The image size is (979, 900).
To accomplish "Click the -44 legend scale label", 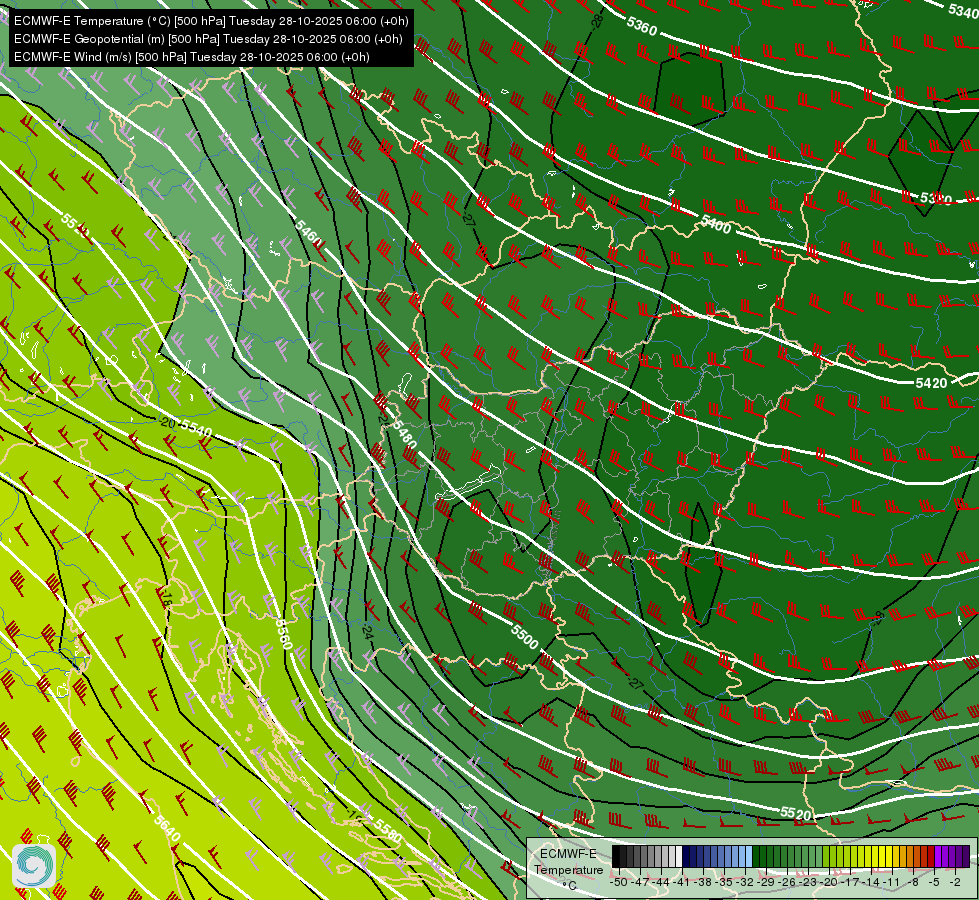I will (661, 883).
